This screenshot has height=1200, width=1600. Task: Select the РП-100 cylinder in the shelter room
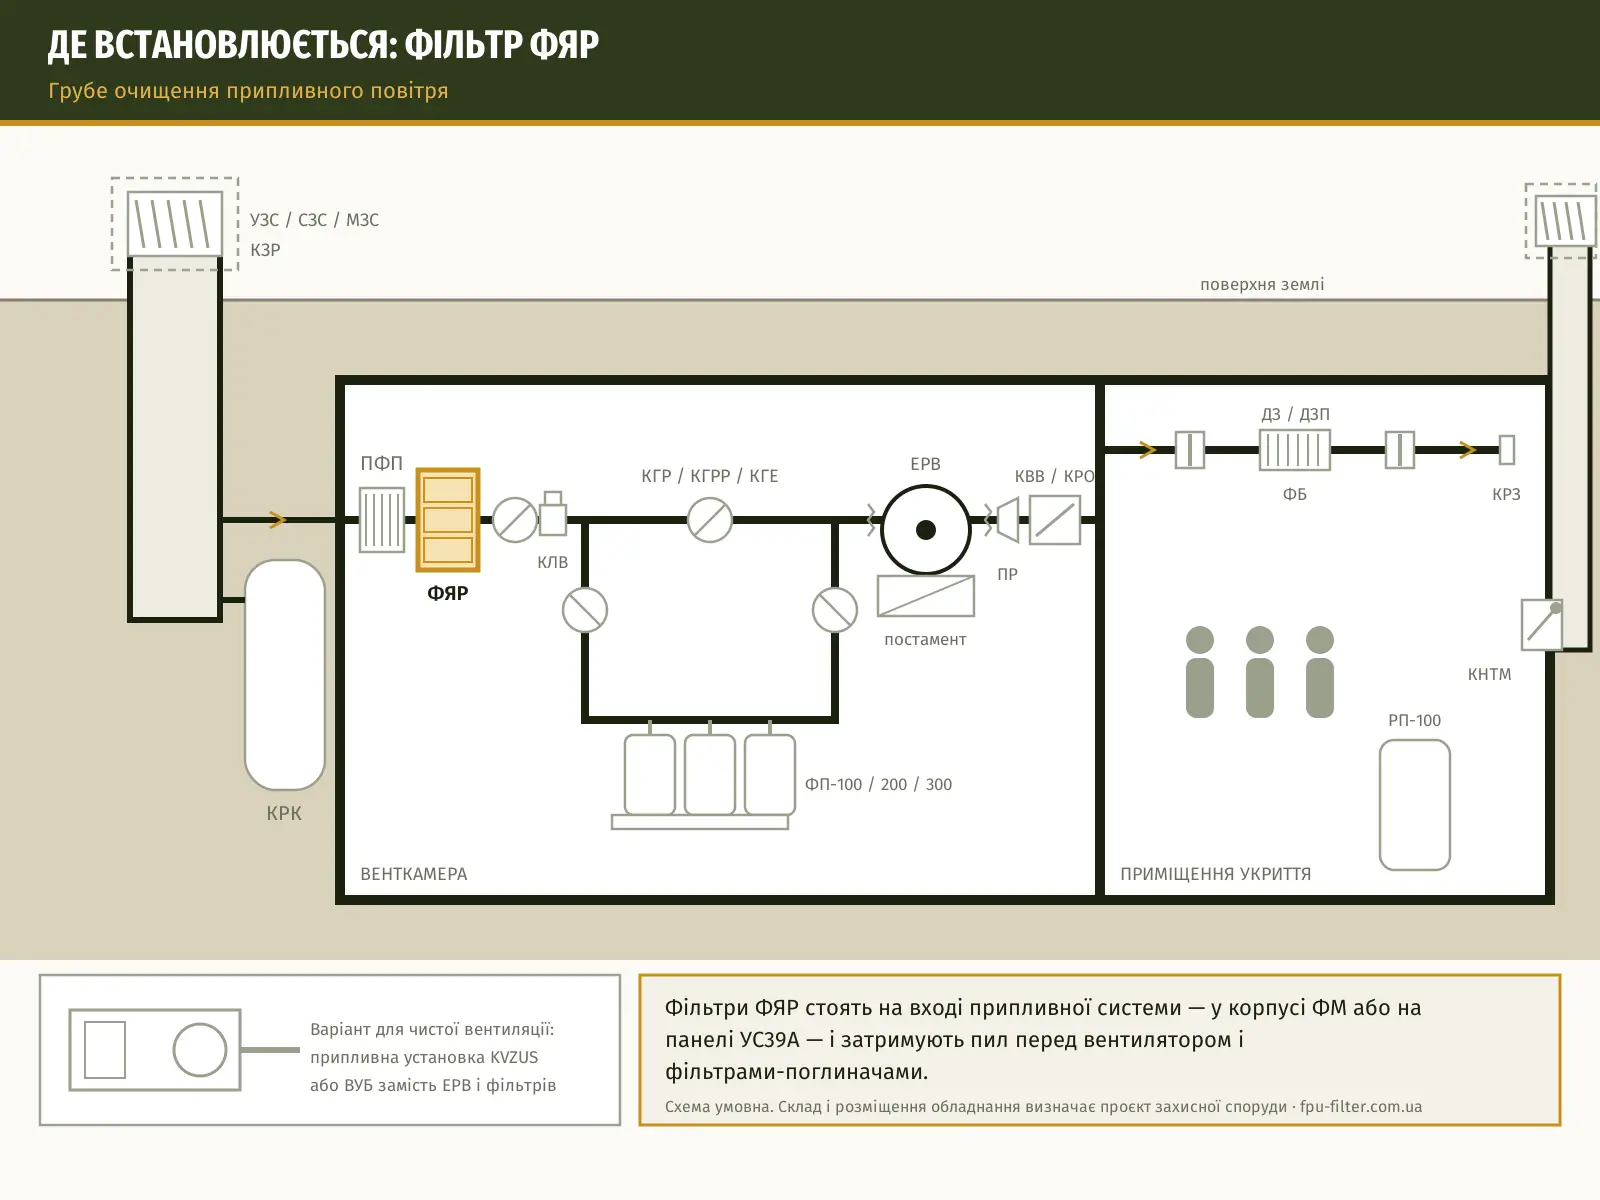click(1415, 805)
